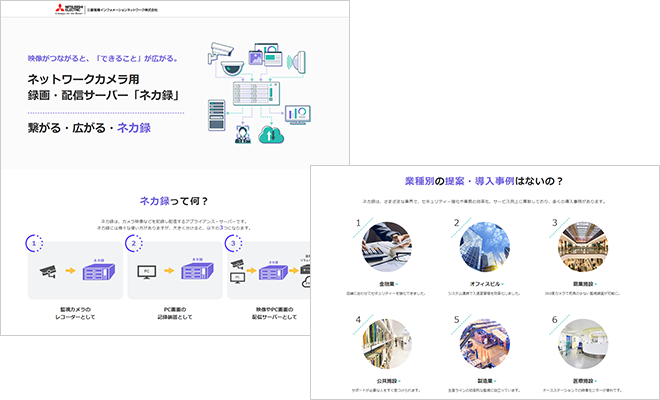
Task: Click the description under 公共施設
Action: [386, 390]
